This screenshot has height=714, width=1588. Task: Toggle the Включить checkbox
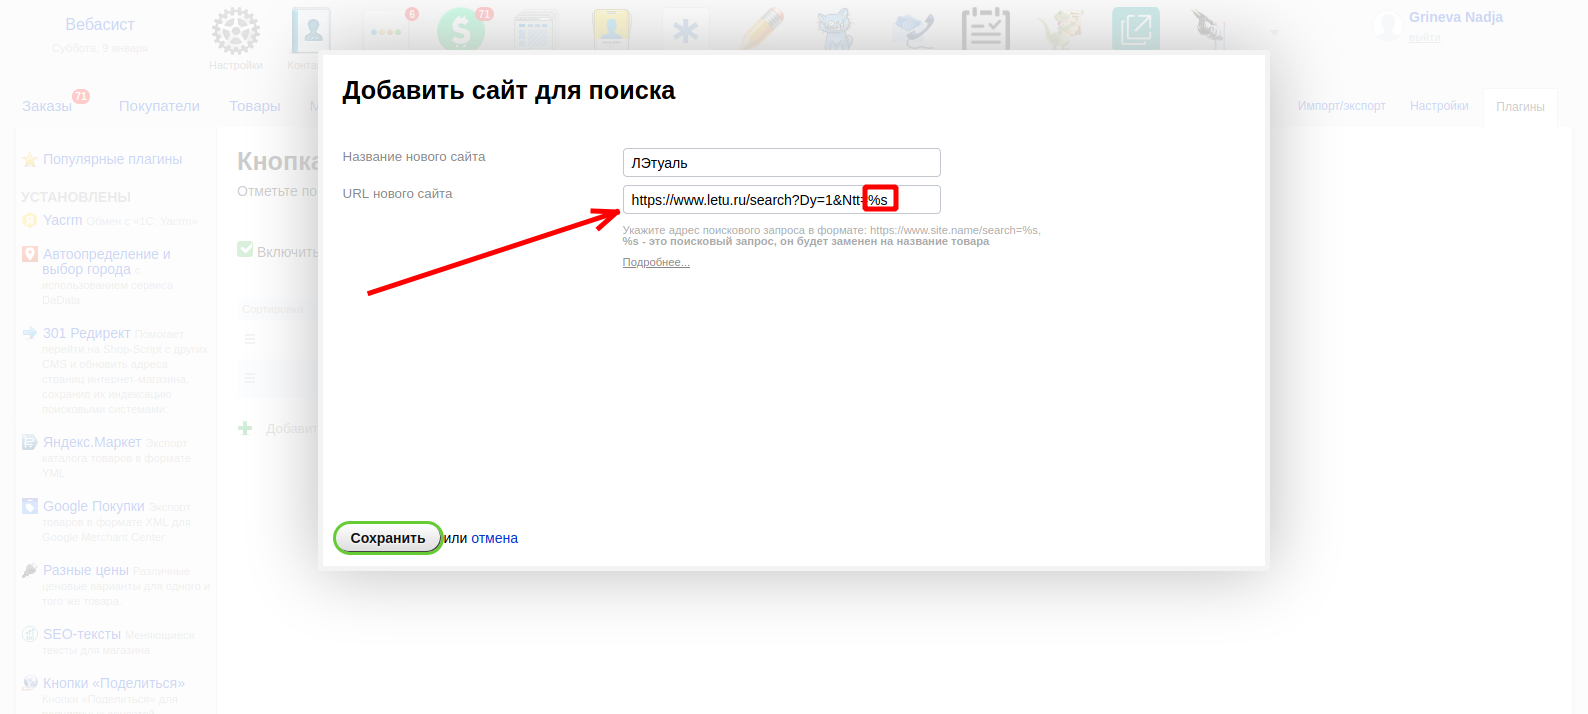coord(245,249)
